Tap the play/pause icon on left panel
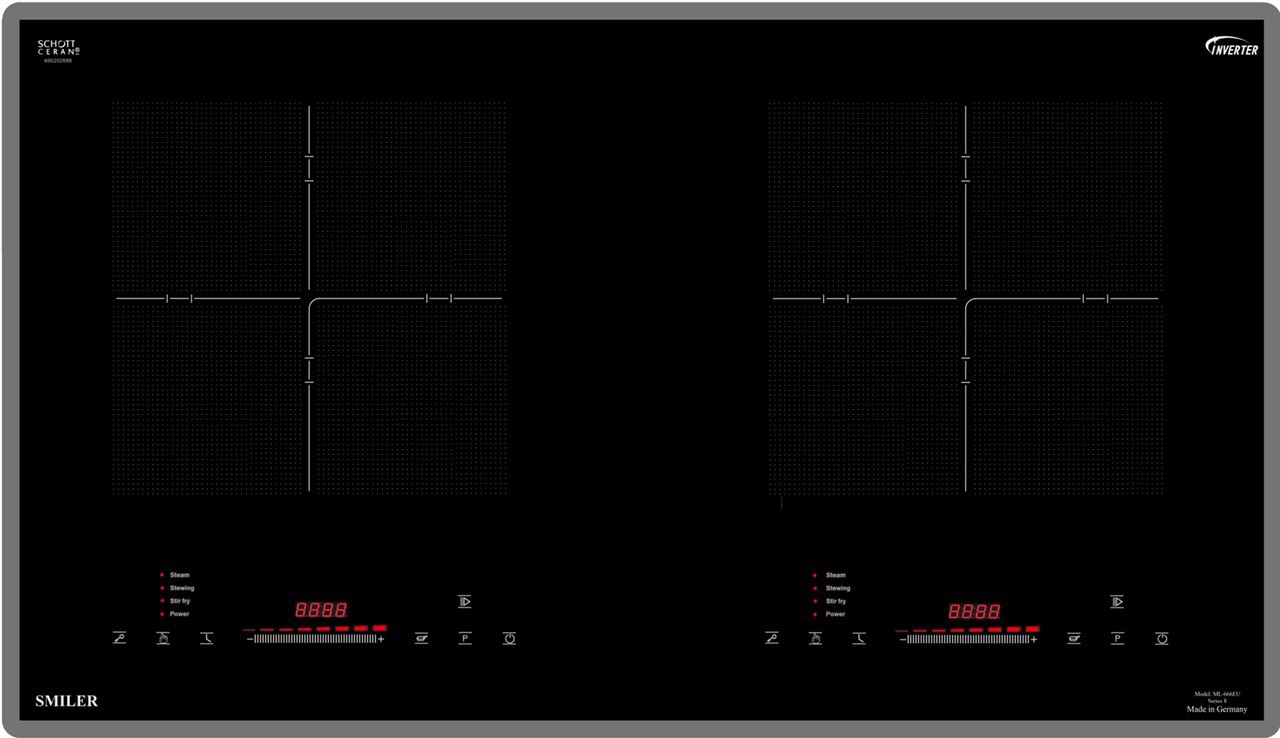Viewport: 1280px width, 738px height. (x=465, y=602)
